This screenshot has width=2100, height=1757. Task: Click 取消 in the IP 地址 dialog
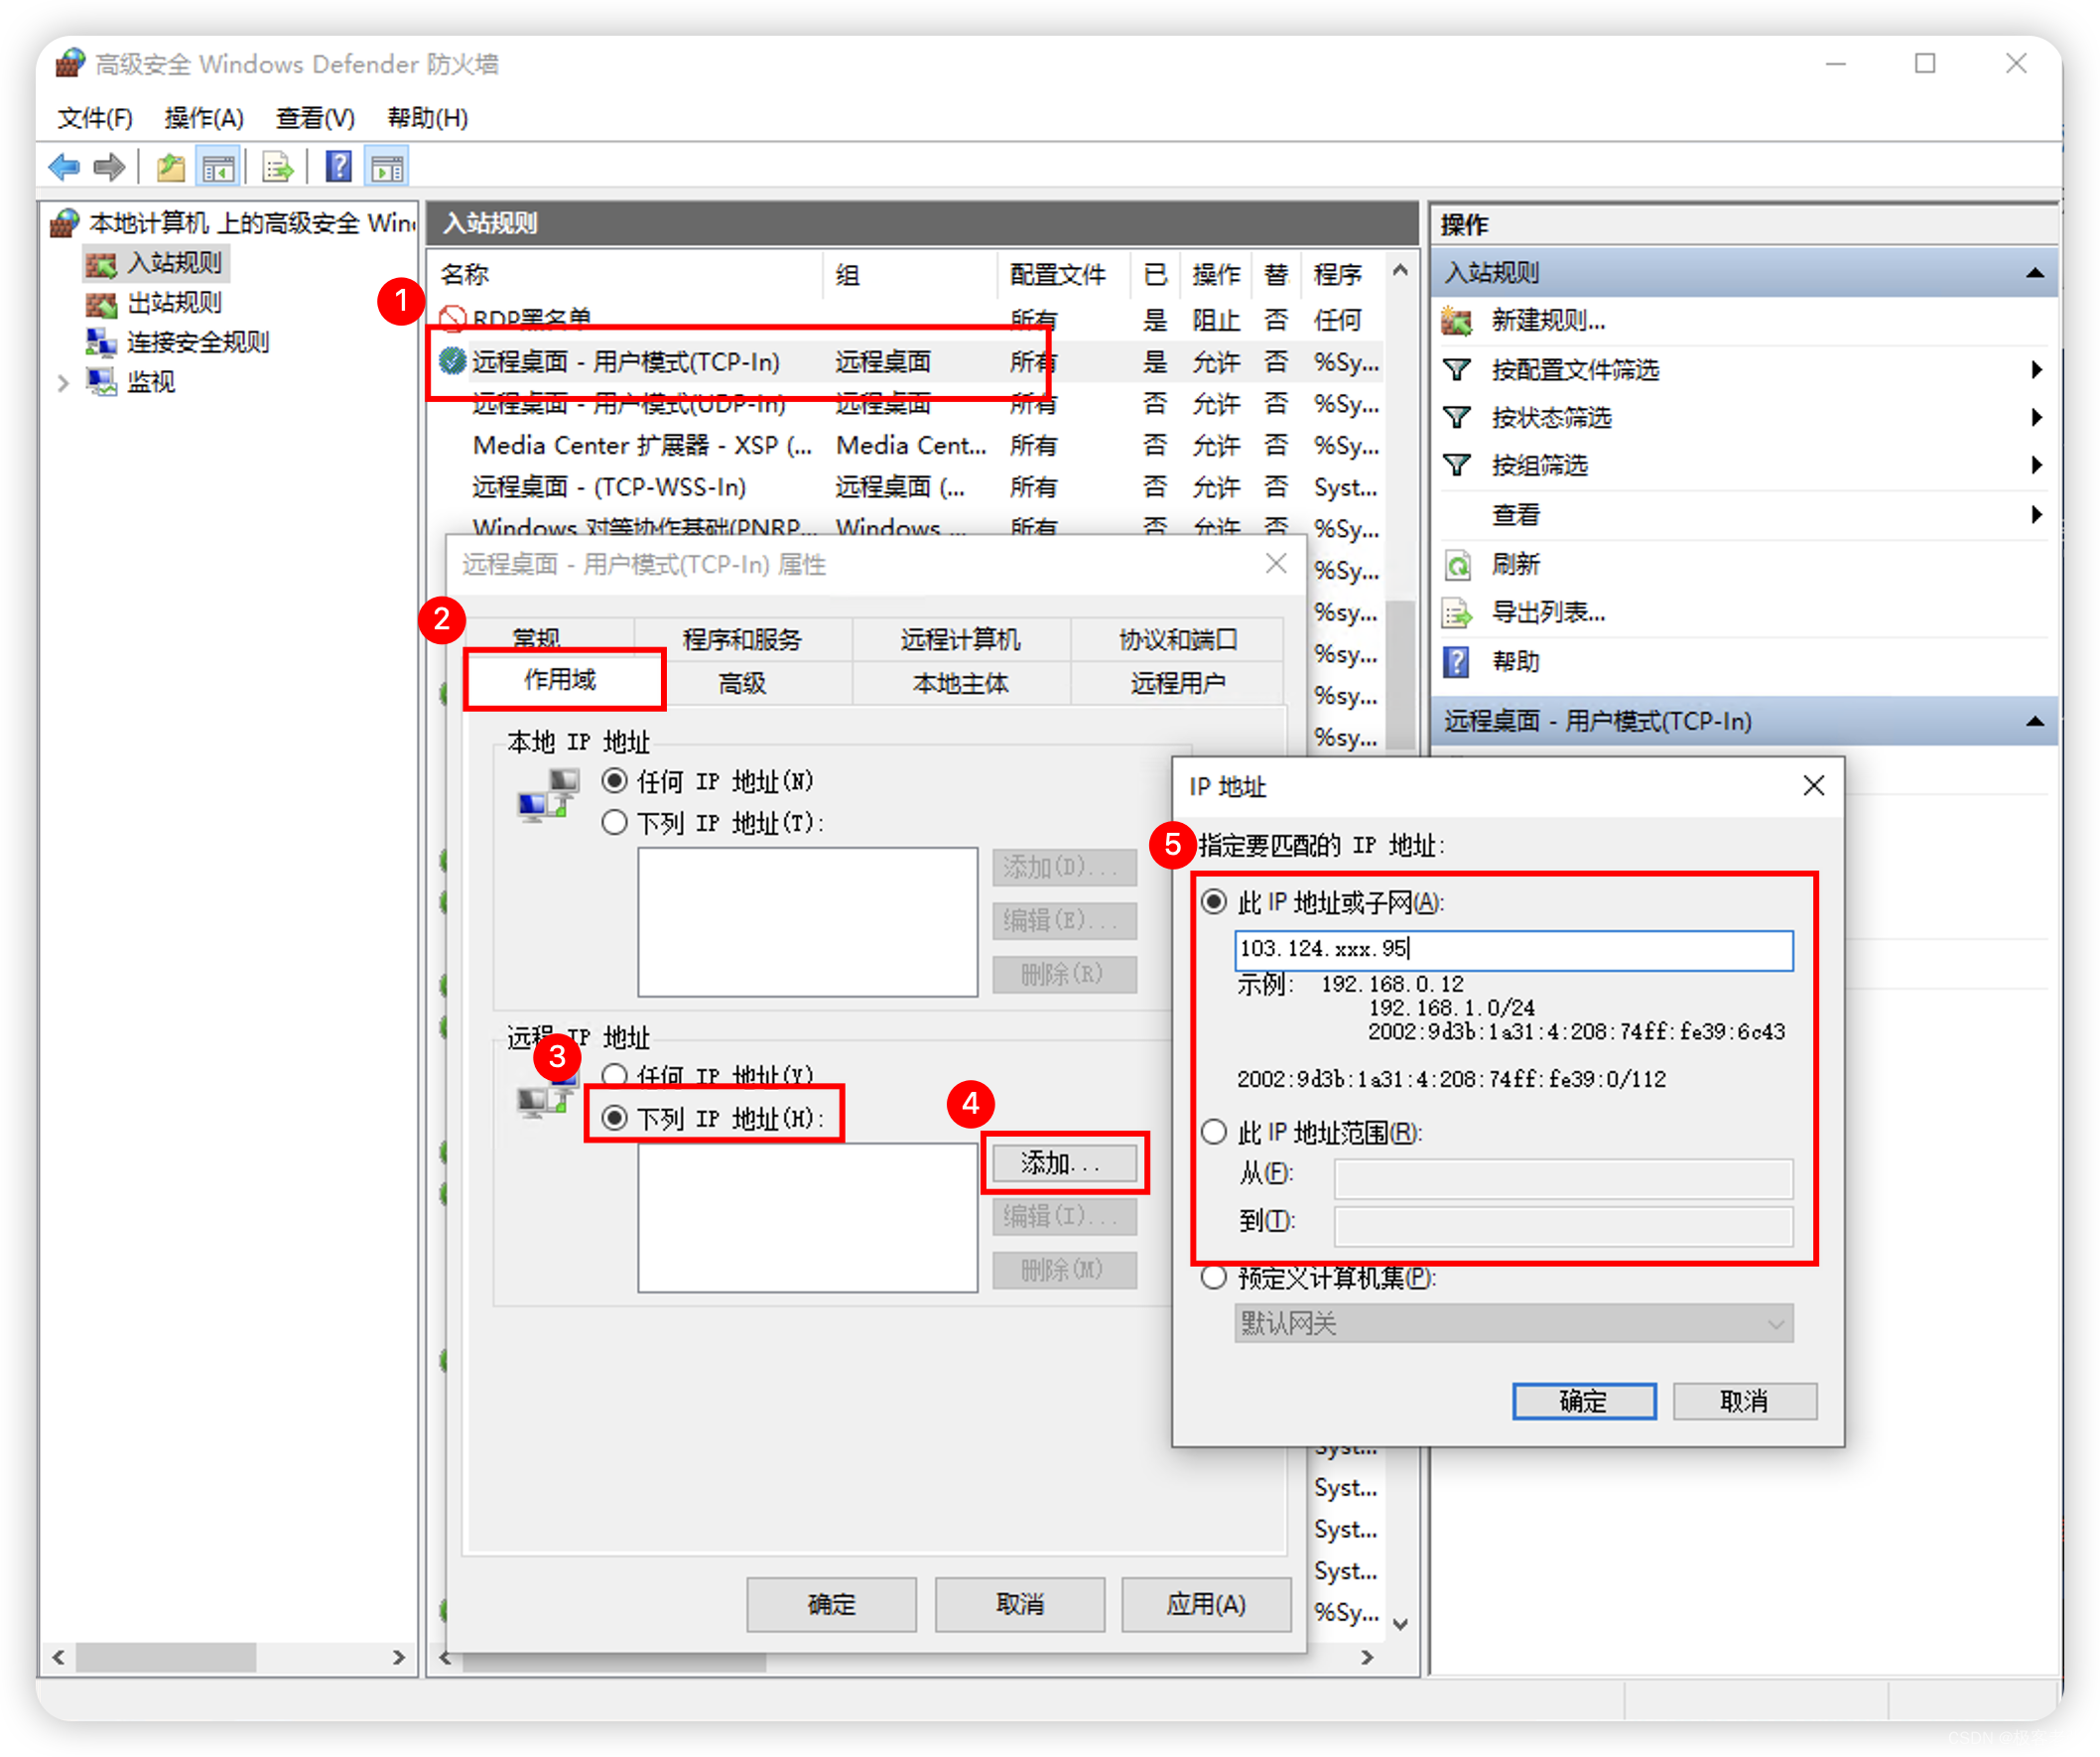tap(1745, 1402)
